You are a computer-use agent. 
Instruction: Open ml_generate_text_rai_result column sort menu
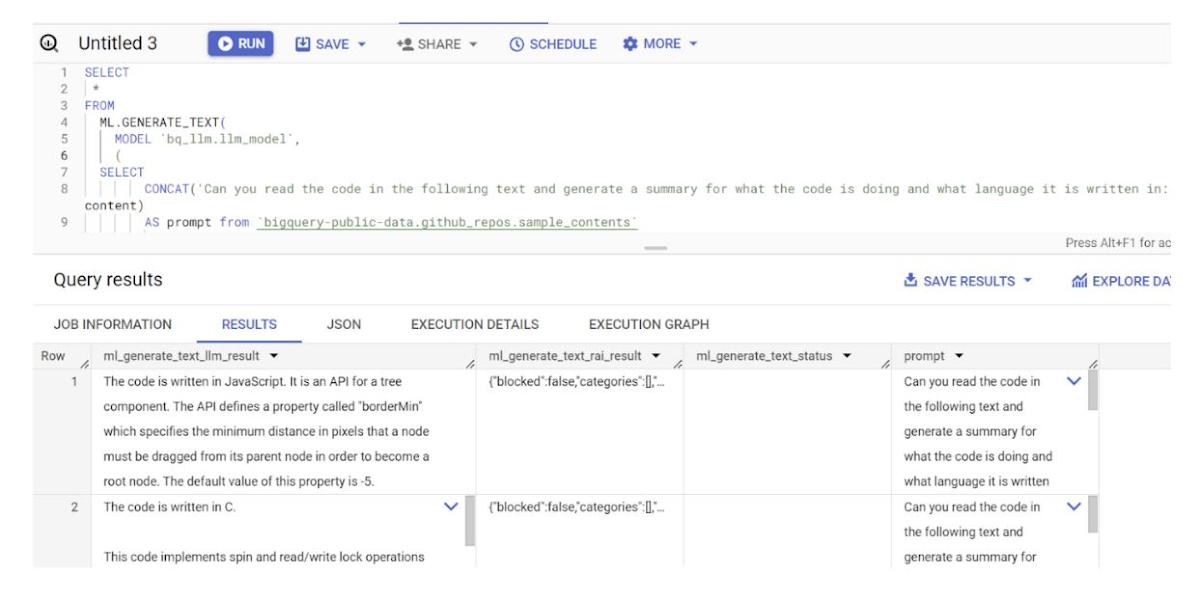pos(656,356)
